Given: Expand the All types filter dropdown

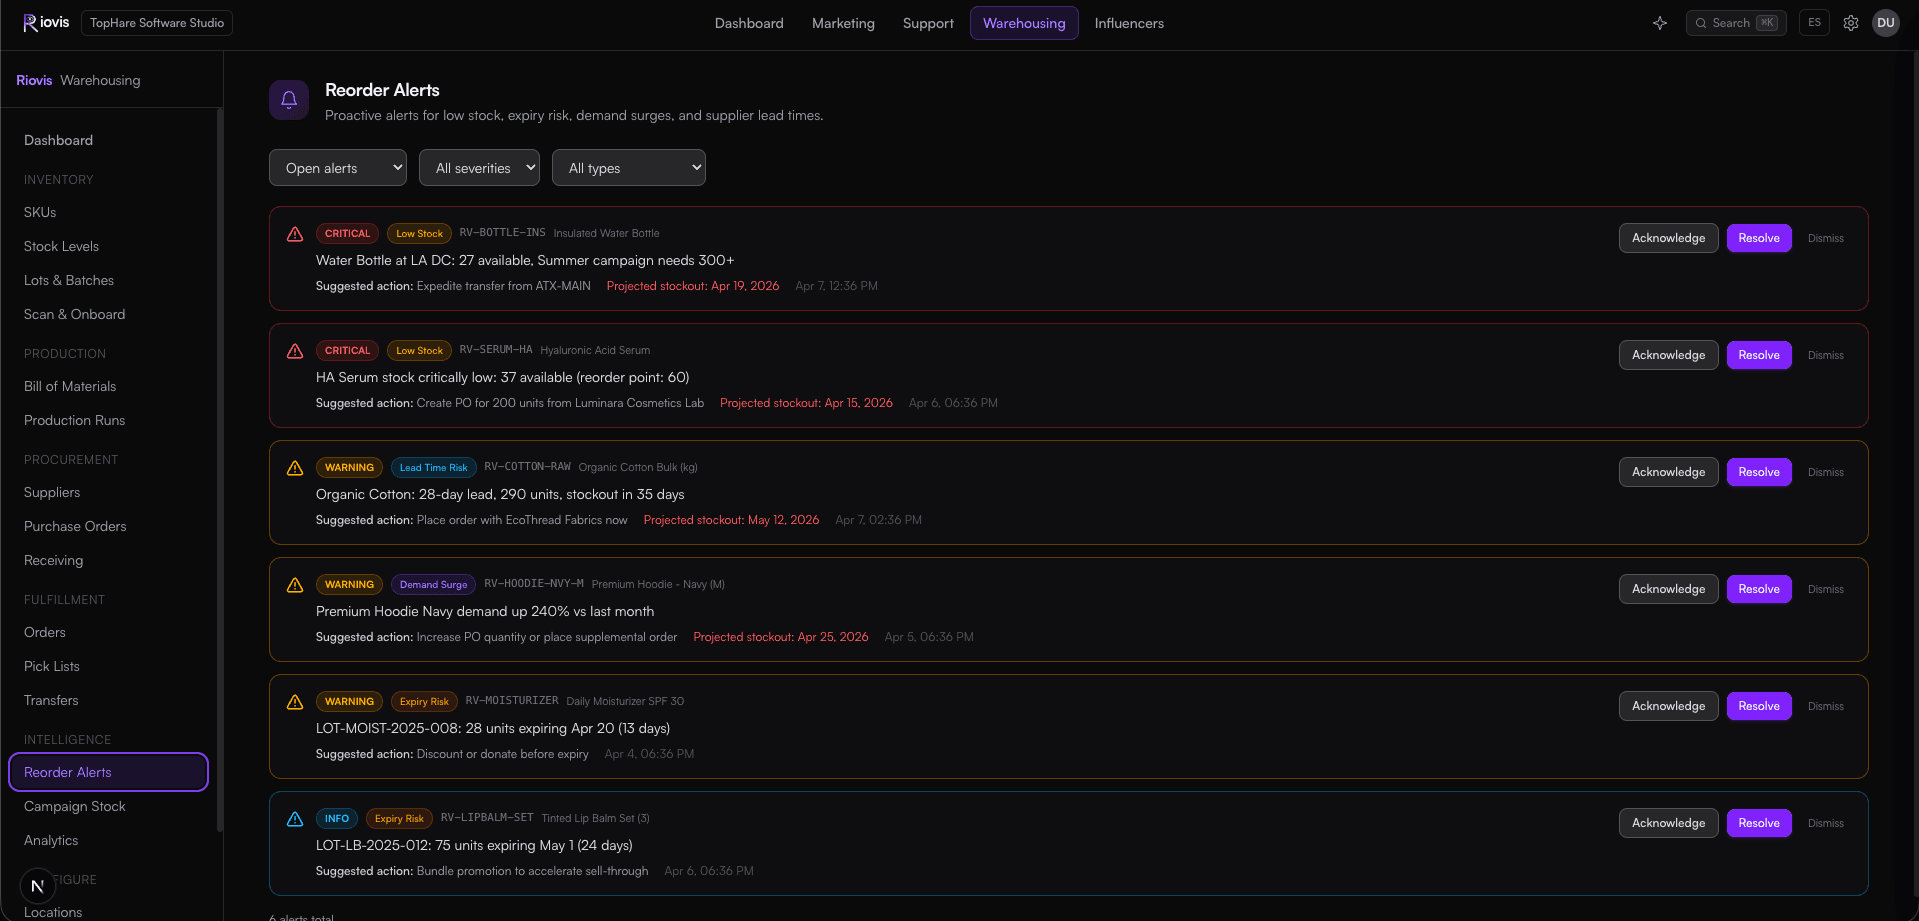Looking at the screenshot, I should click(629, 168).
